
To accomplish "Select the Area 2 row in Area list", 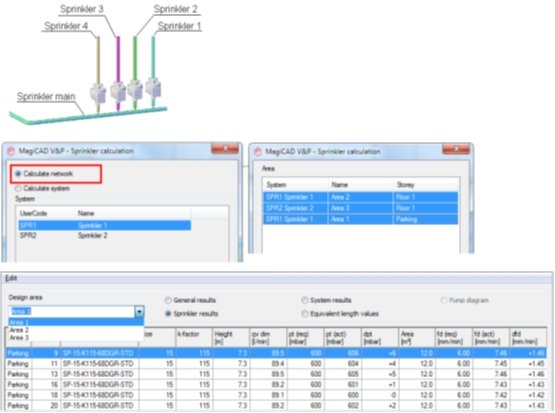I will click(x=360, y=197).
